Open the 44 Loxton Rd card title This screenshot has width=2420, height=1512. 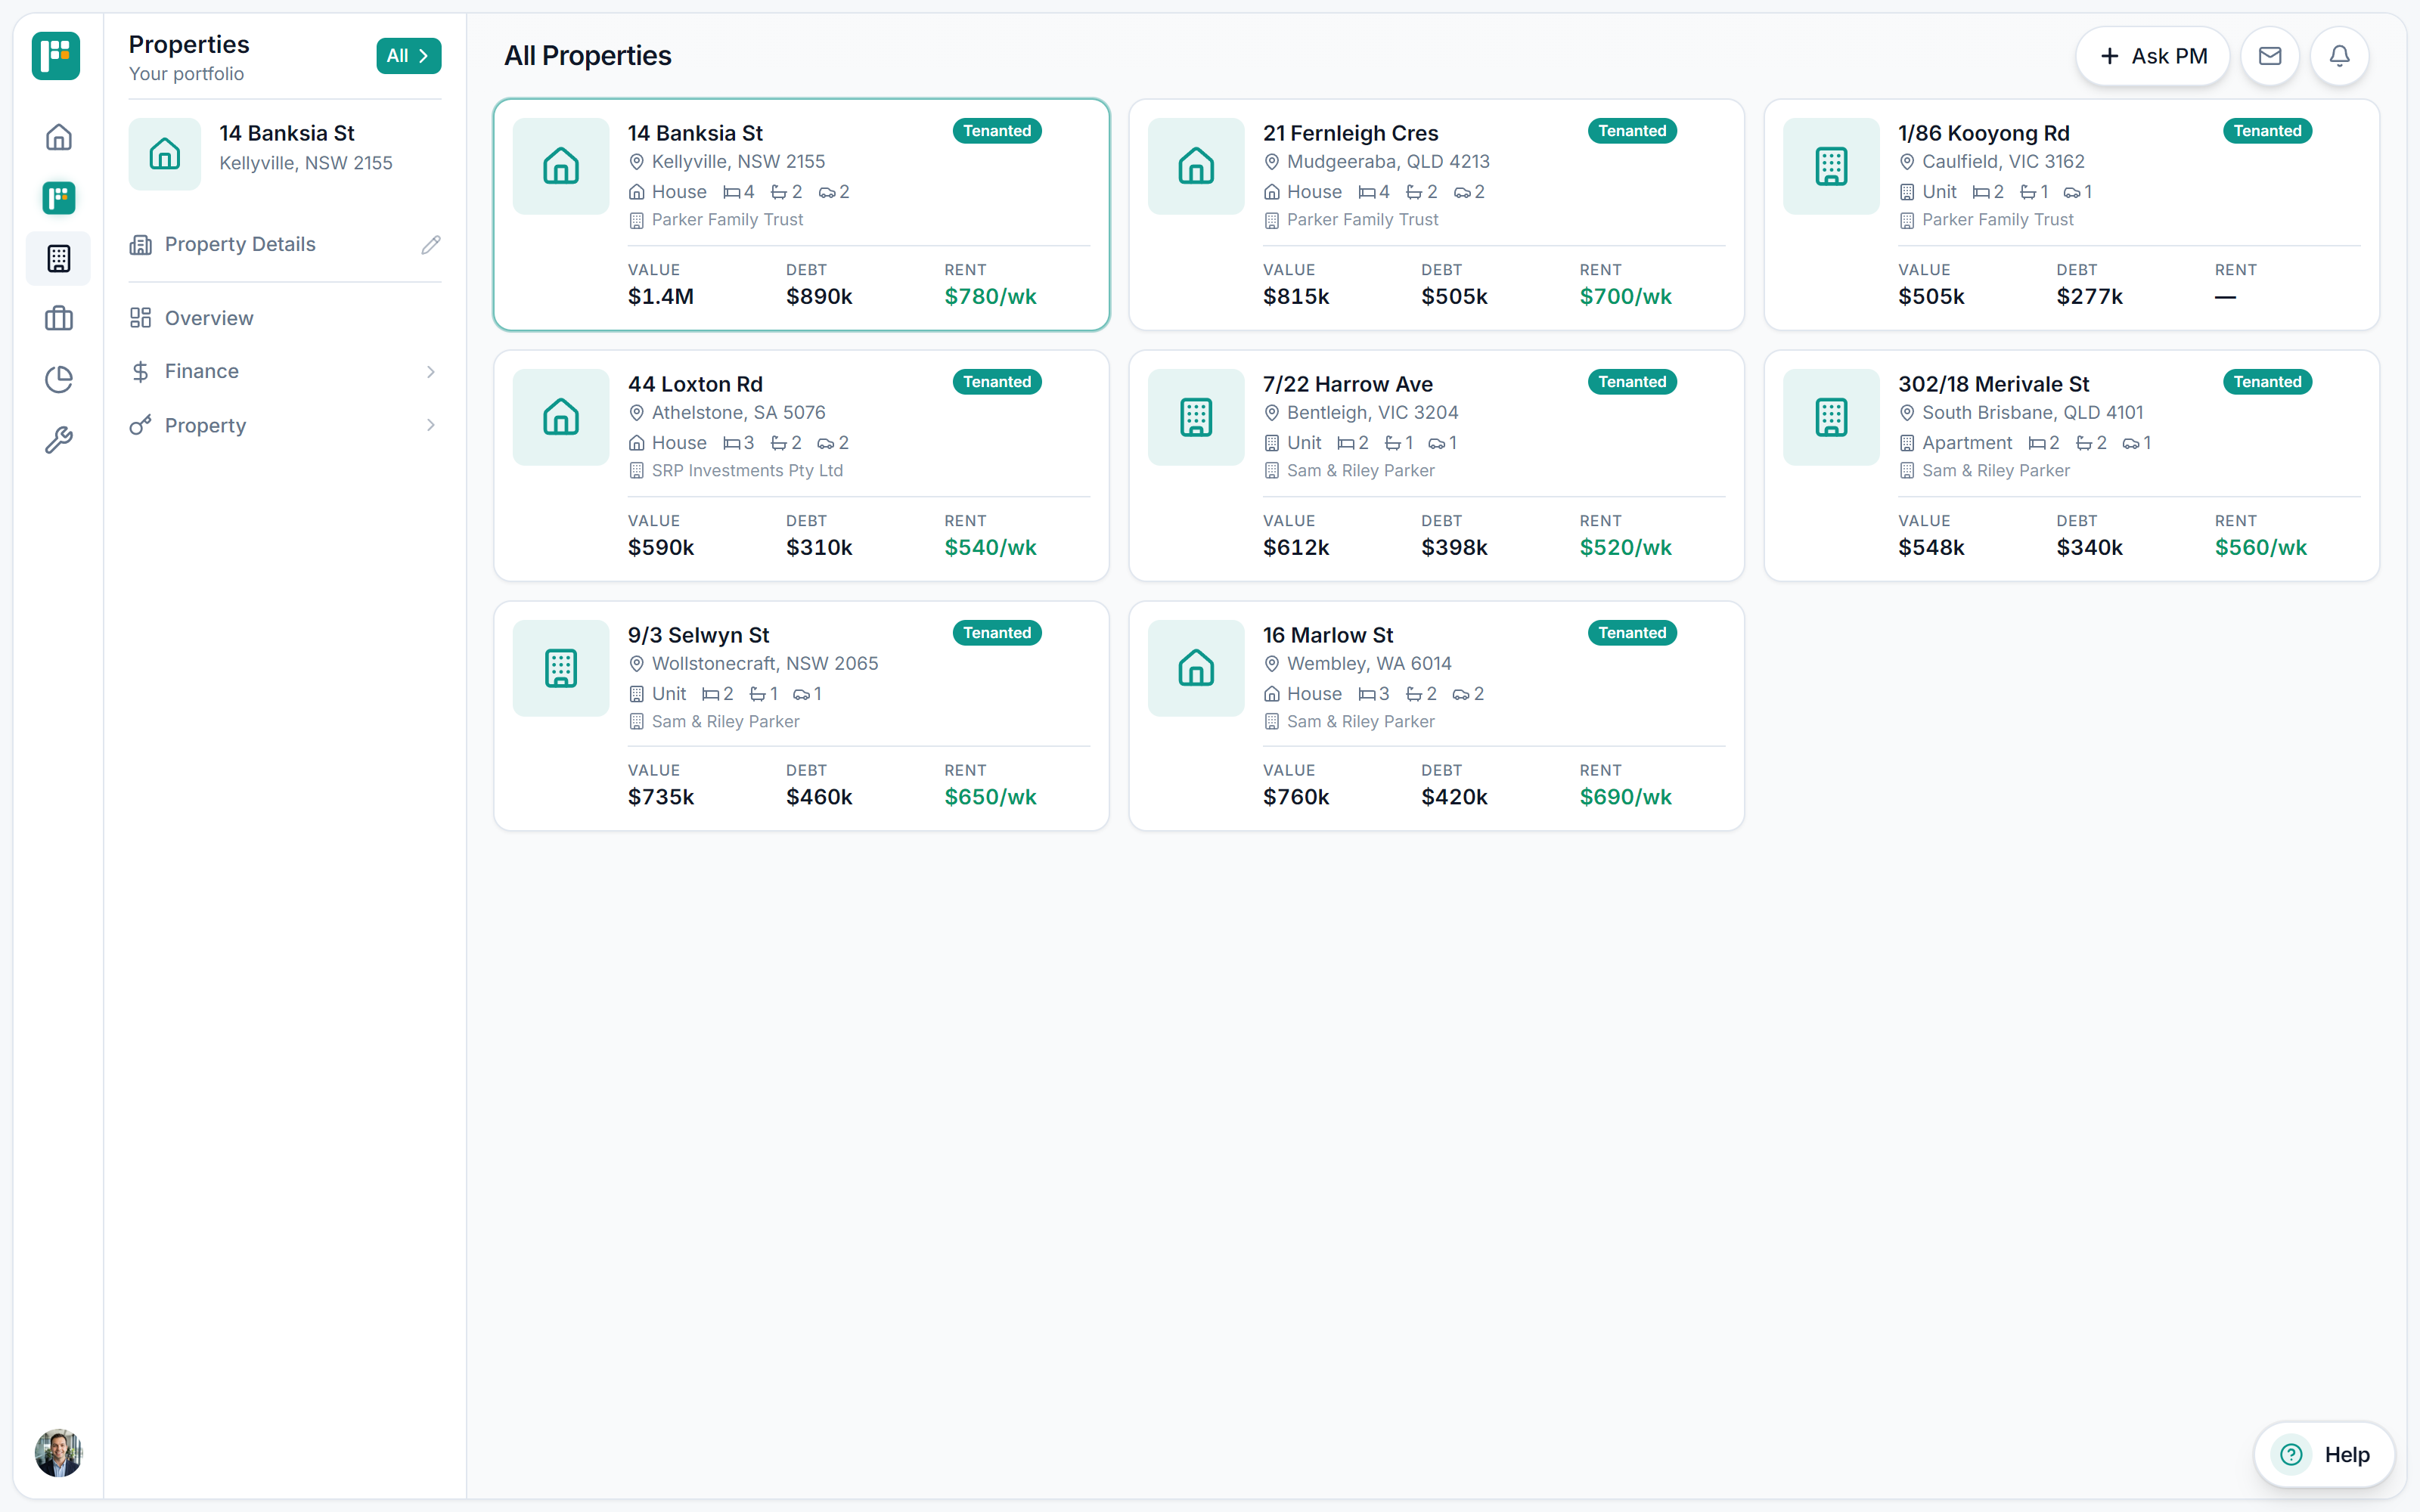(x=695, y=384)
